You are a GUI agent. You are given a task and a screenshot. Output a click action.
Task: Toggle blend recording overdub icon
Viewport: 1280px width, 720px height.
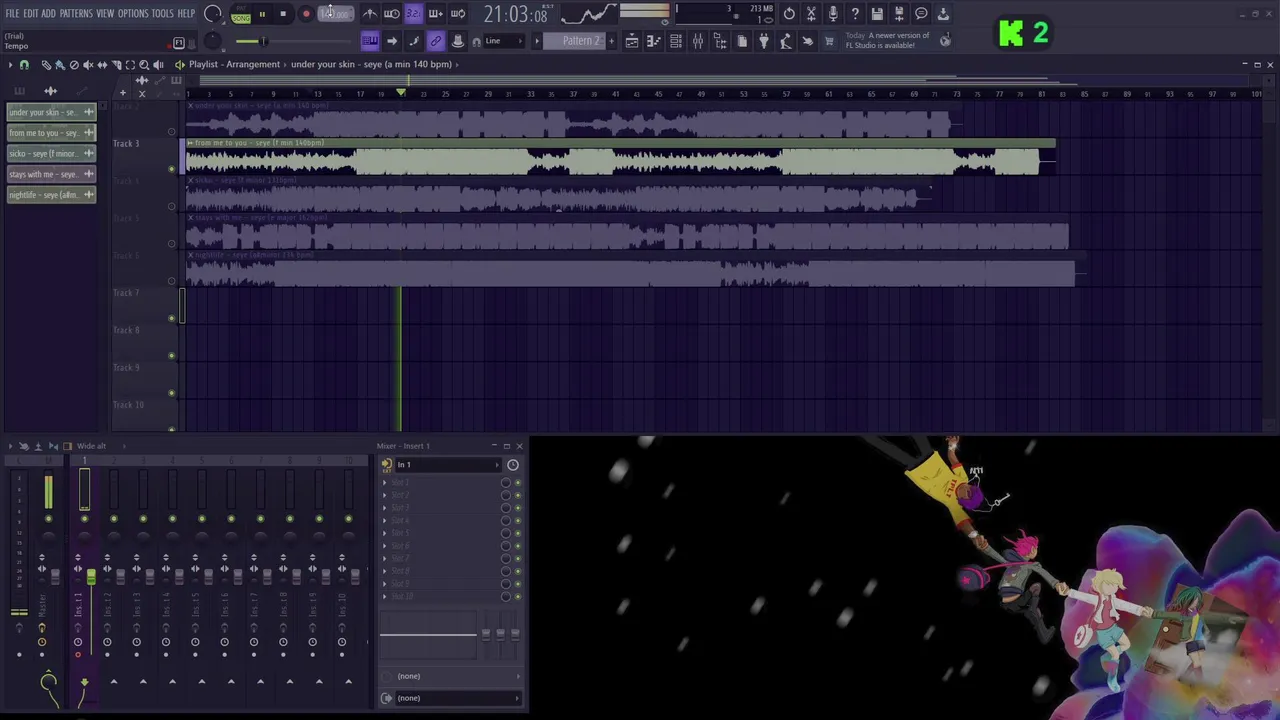coord(435,14)
